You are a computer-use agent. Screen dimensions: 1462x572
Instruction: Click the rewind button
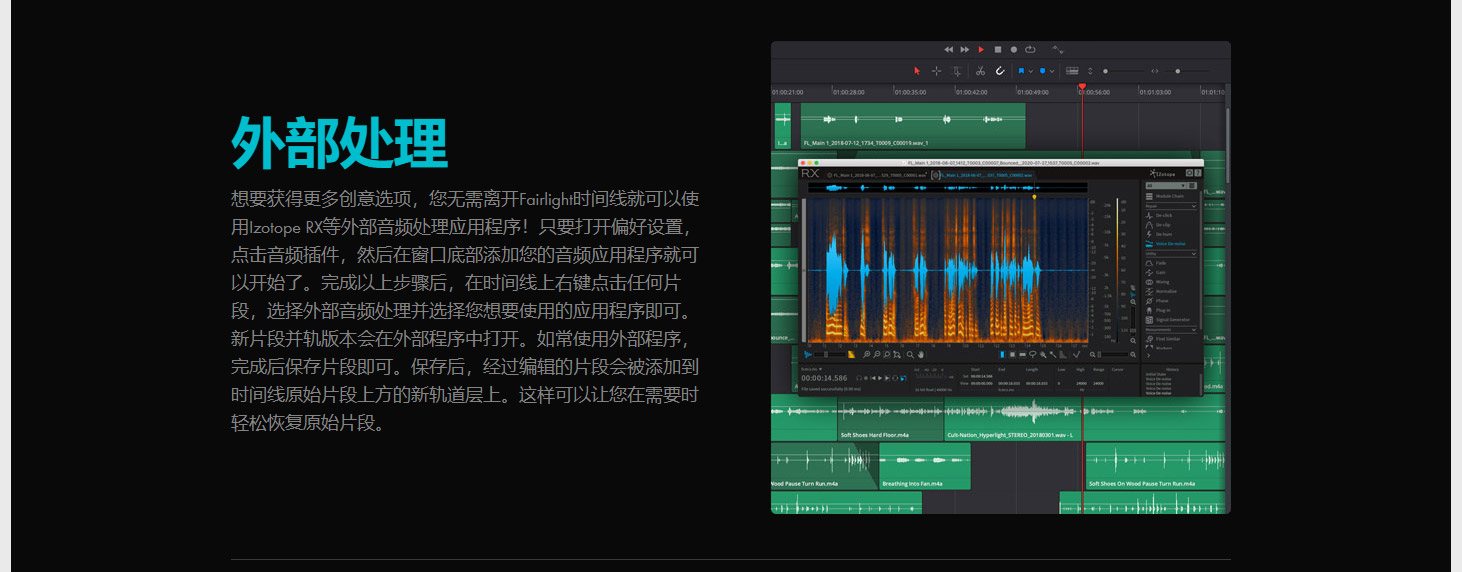(949, 49)
